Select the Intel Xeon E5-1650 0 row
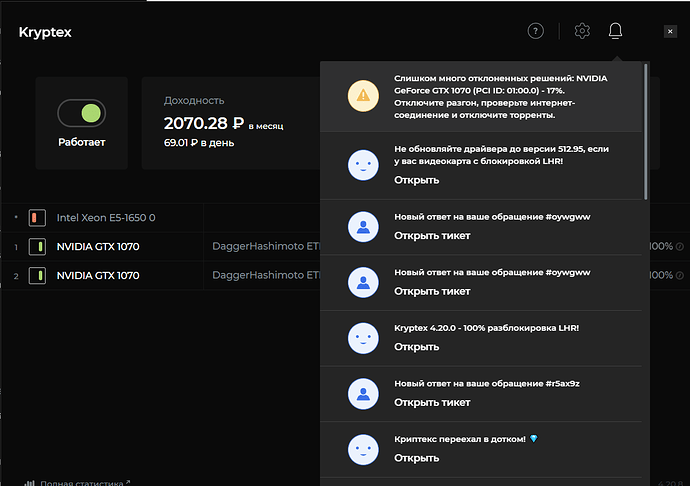 [x=161, y=217]
